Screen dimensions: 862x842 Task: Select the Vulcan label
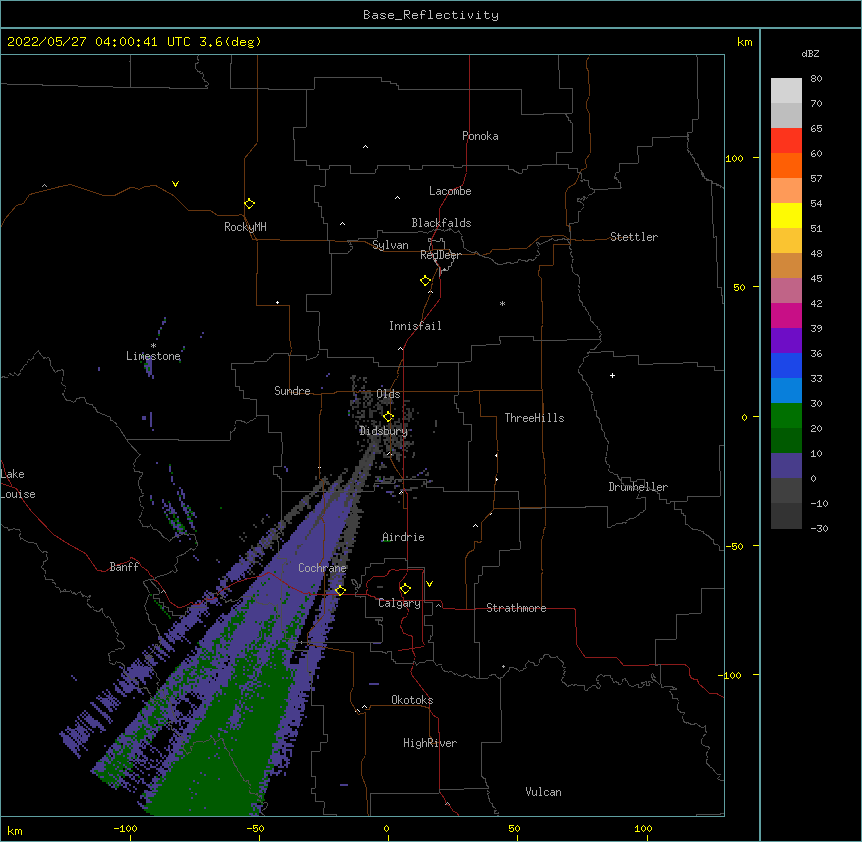tap(543, 792)
